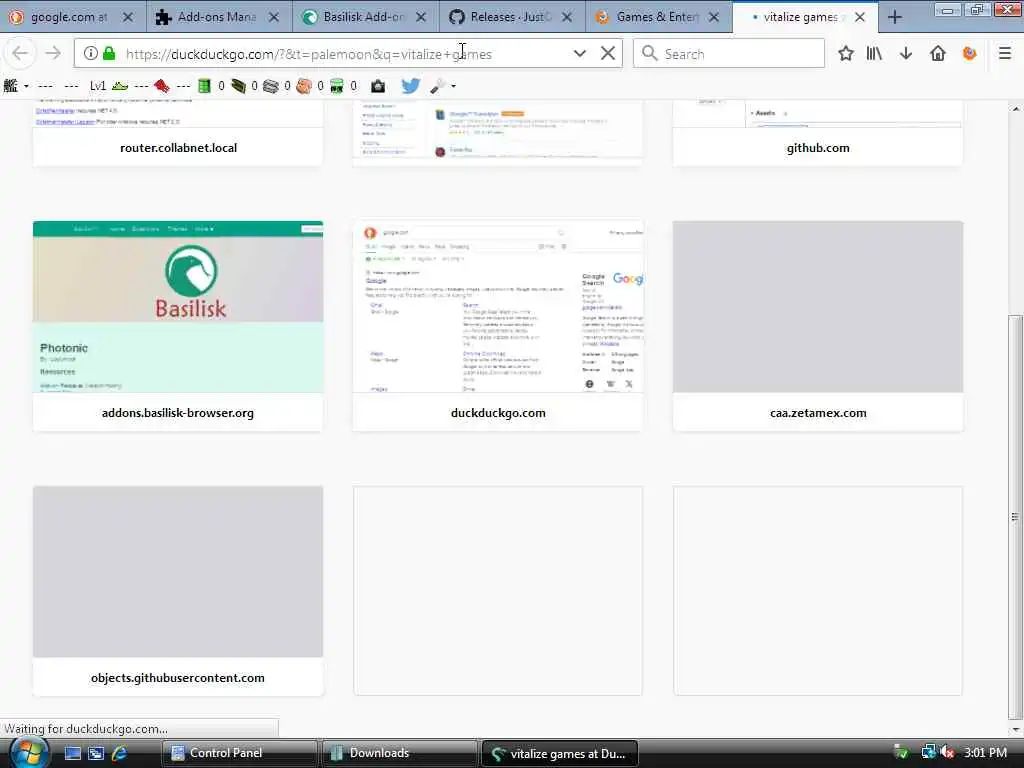Go back with the back arrow
This screenshot has height=768, width=1024.
(x=20, y=54)
